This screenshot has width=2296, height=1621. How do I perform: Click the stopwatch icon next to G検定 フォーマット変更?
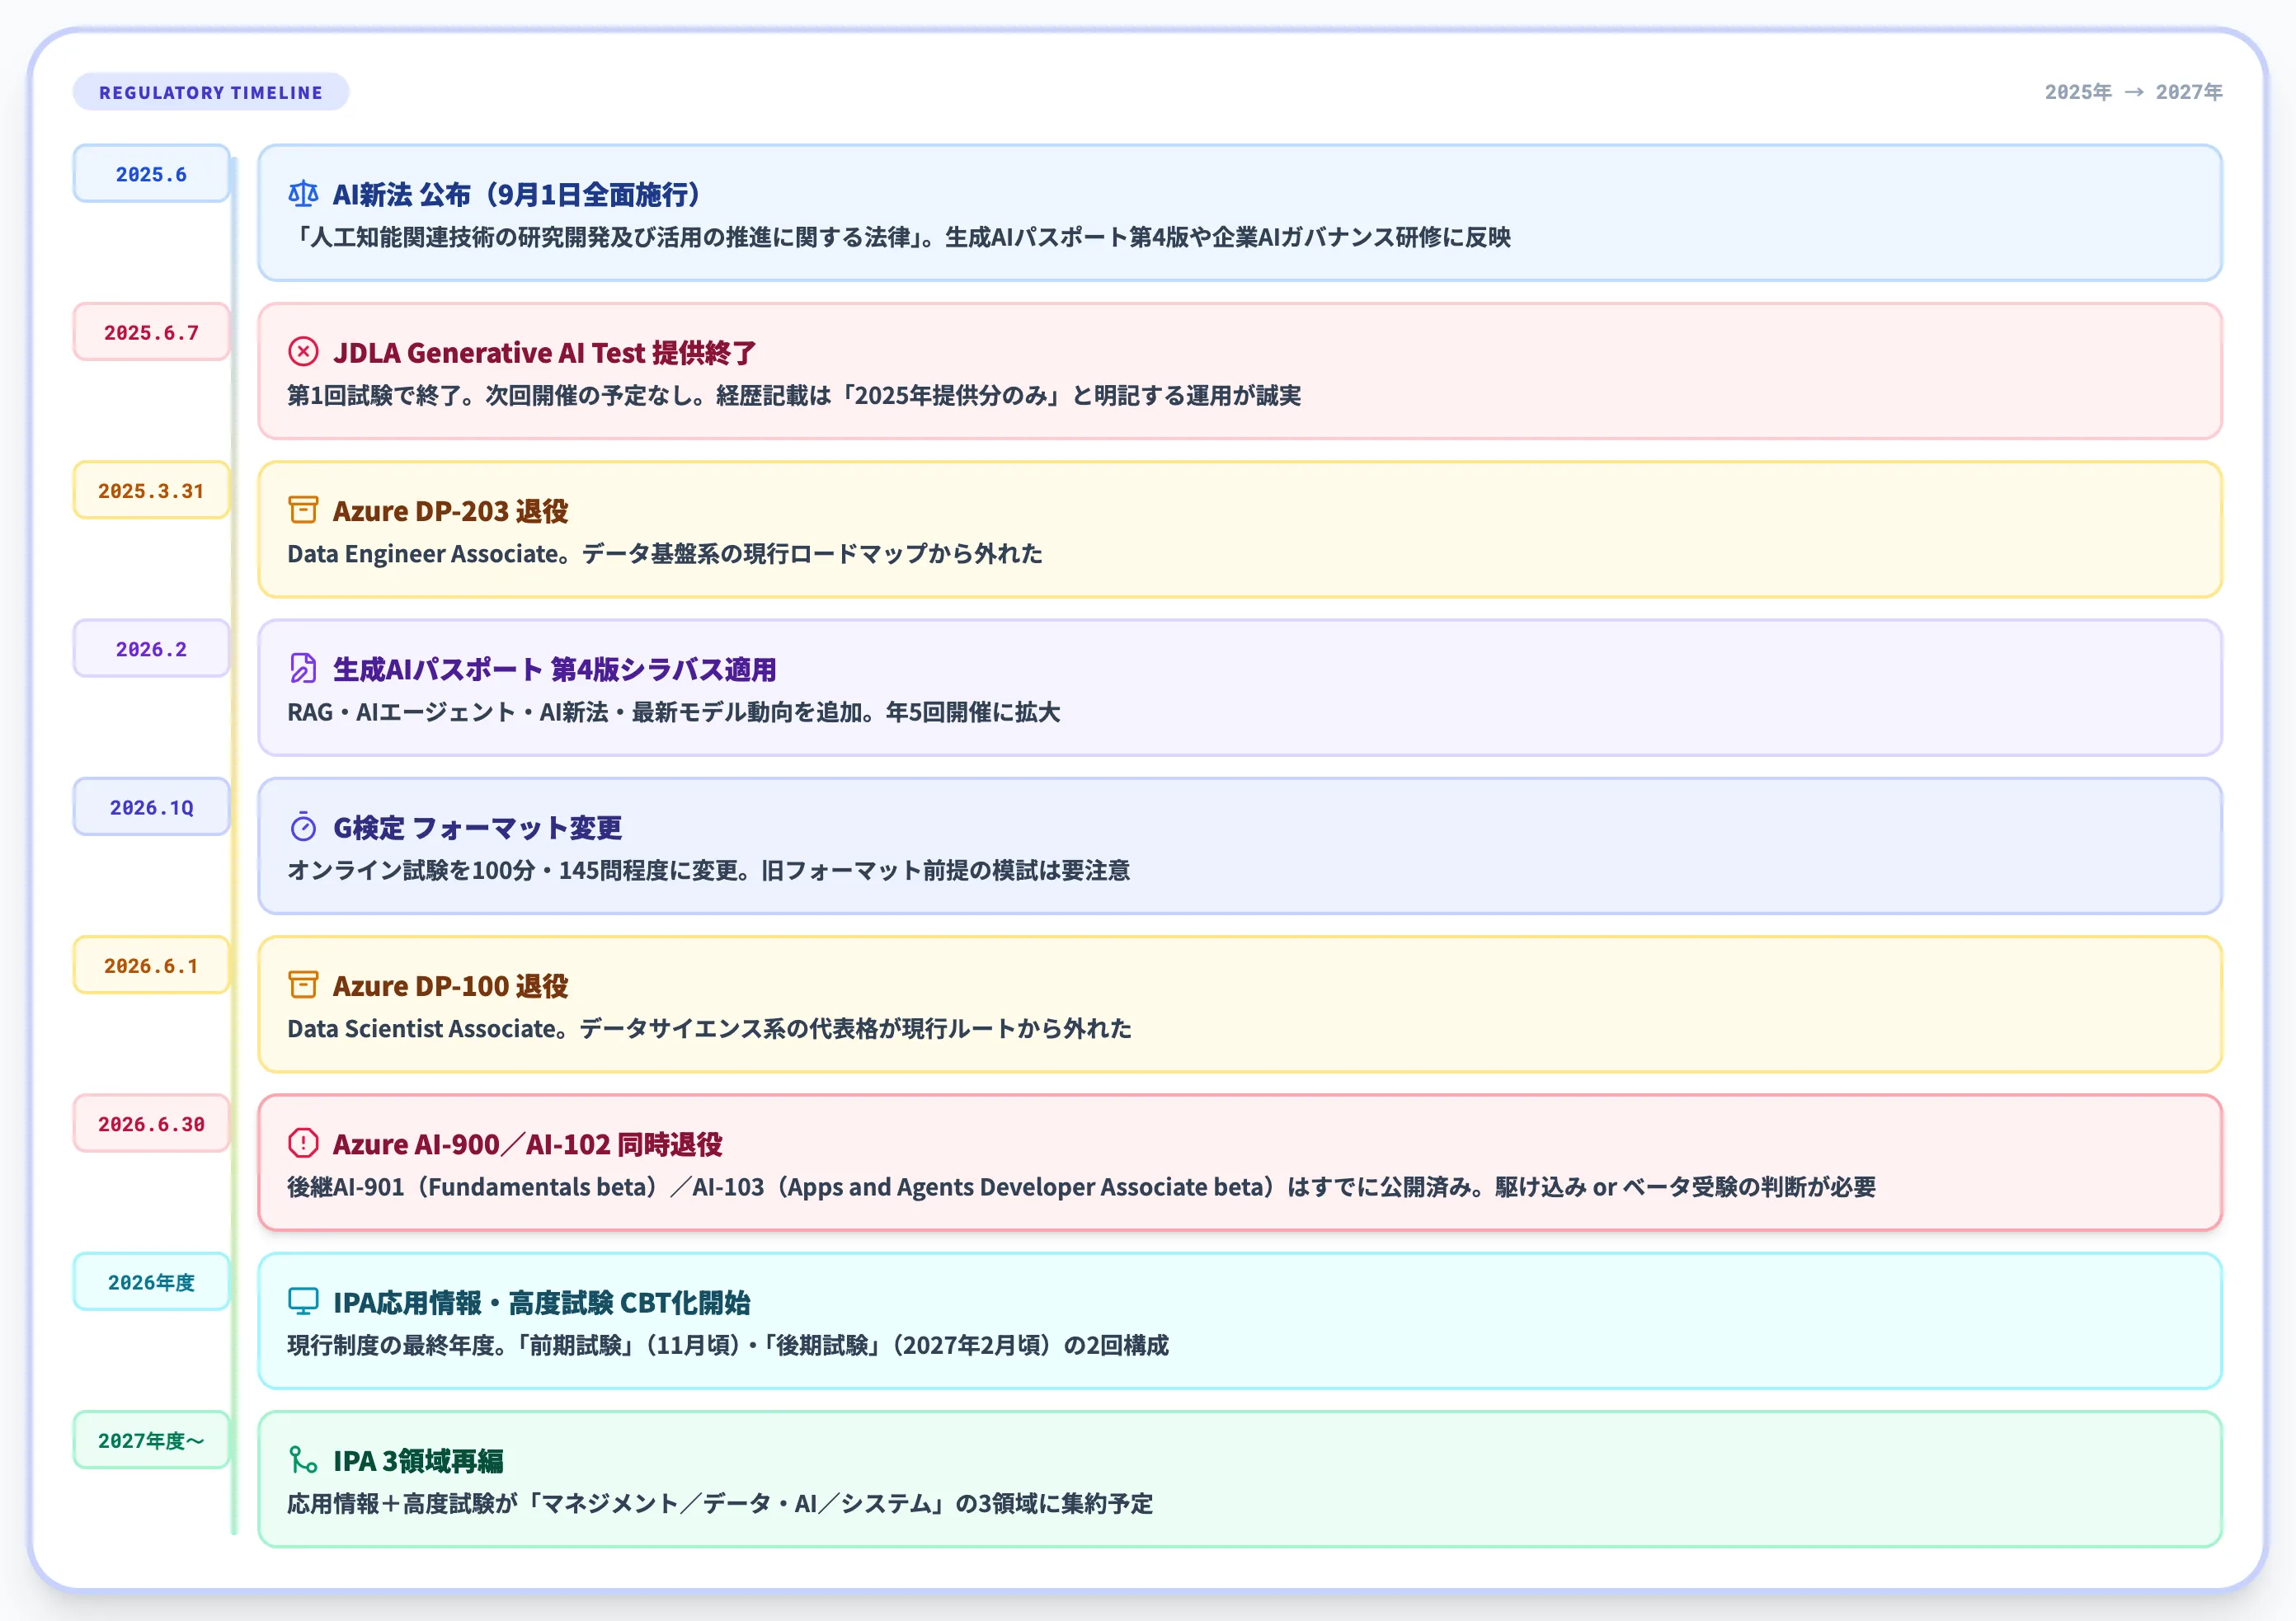pos(303,827)
